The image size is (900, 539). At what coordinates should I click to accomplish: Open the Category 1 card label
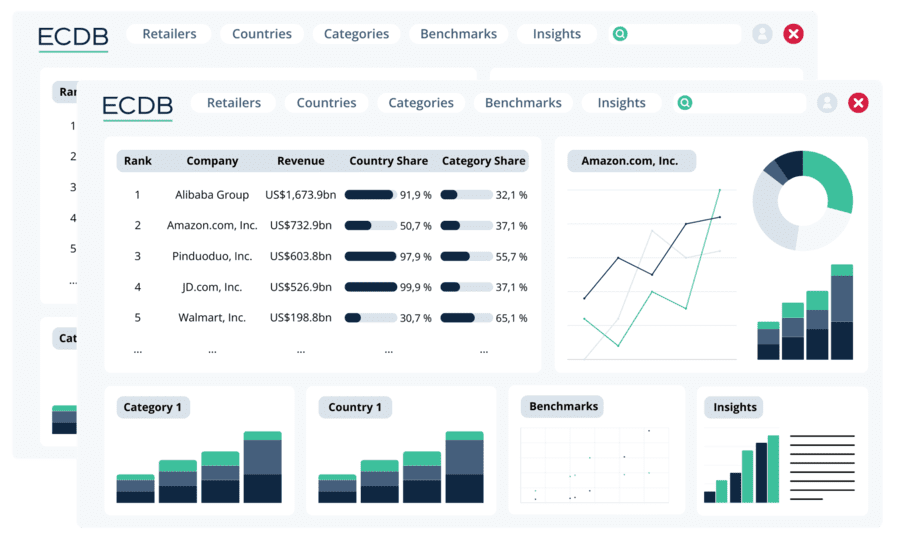(x=153, y=407)
